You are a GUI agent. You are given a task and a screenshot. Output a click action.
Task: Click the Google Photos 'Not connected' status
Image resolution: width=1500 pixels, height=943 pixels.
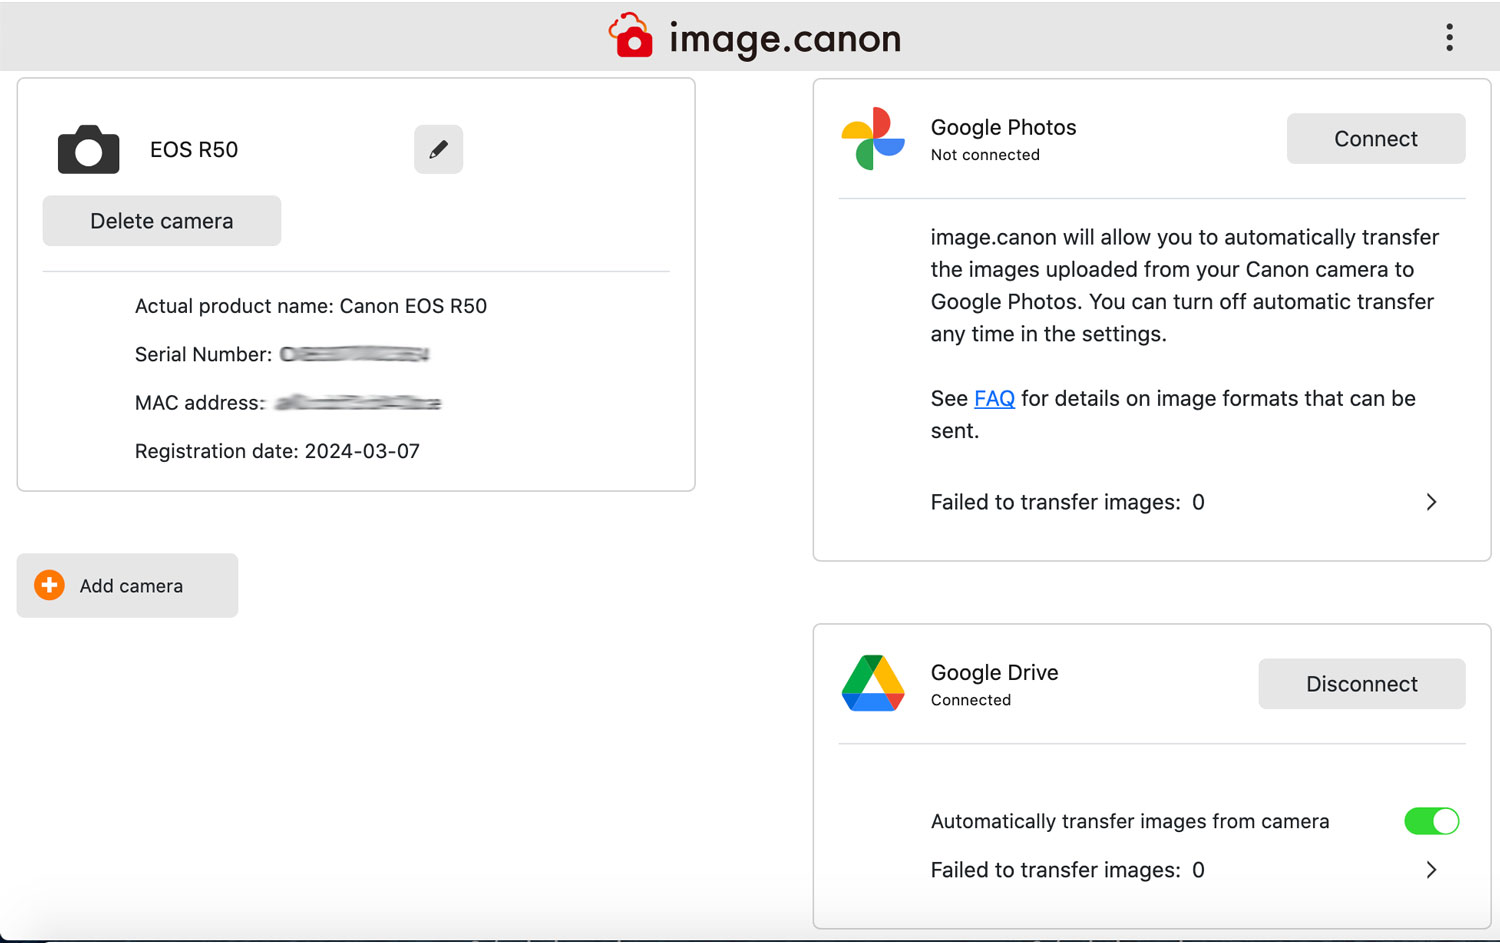(985, 155)
